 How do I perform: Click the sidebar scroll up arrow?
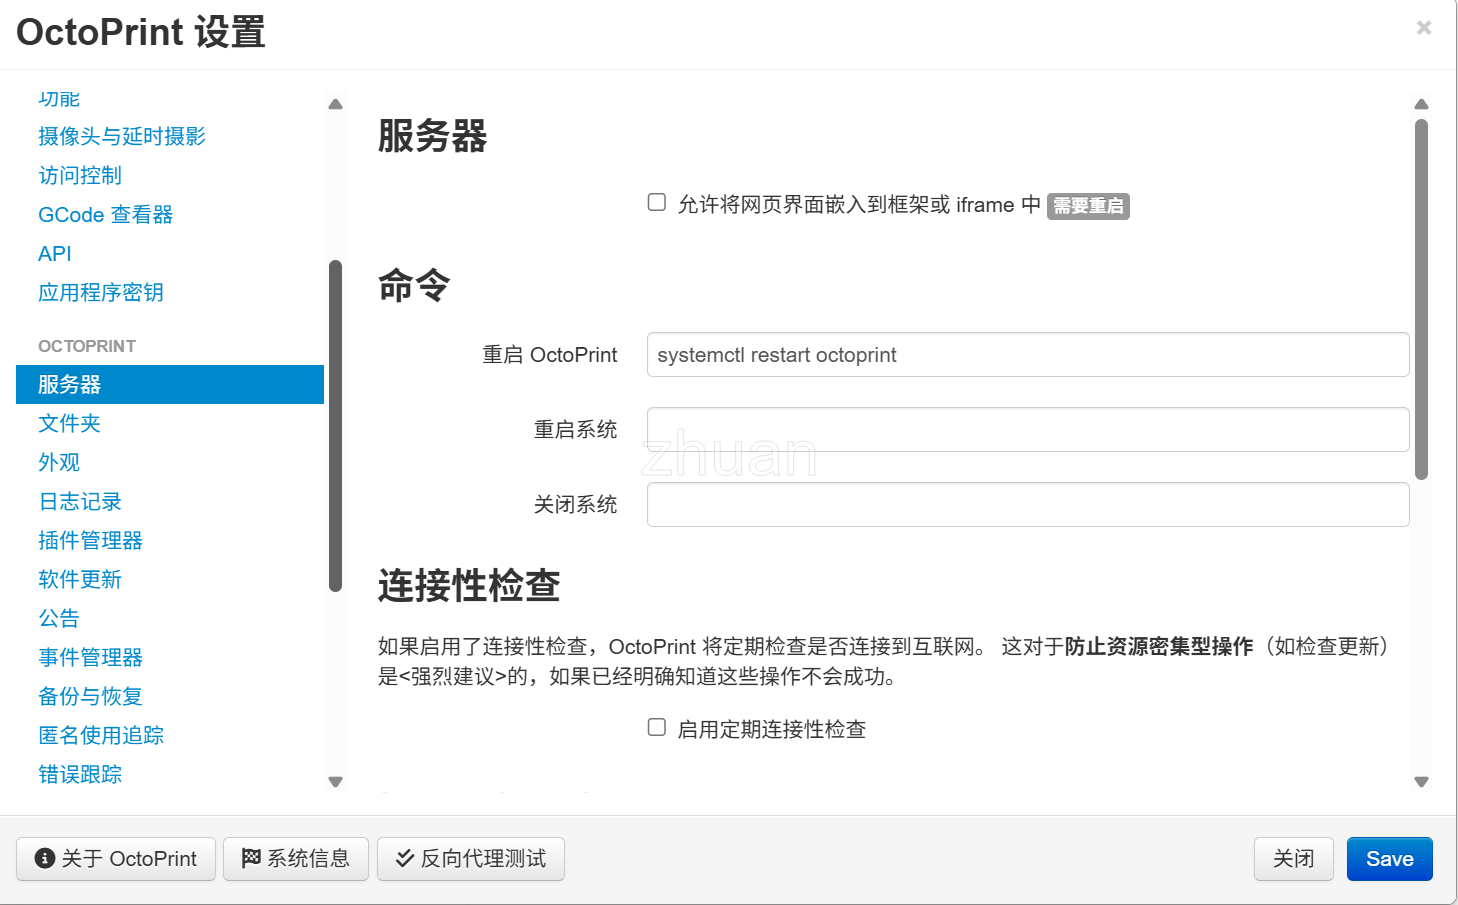336,104
